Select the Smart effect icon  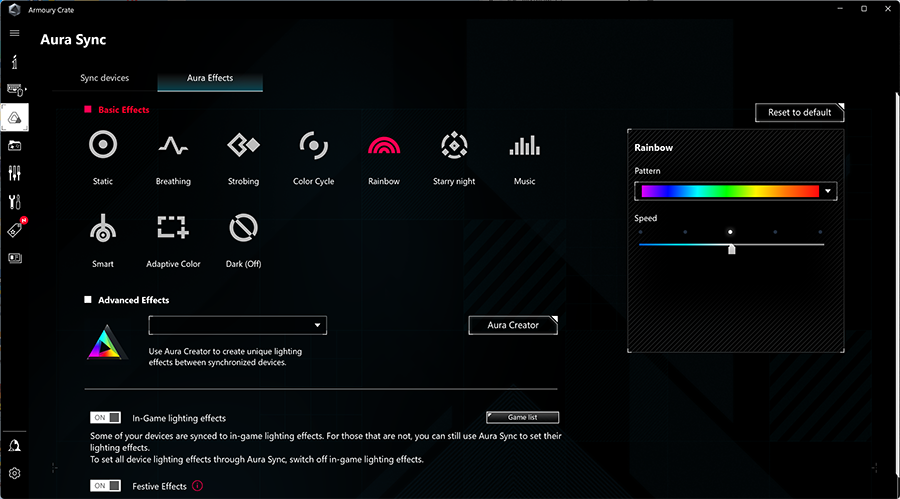coord(103,229)
